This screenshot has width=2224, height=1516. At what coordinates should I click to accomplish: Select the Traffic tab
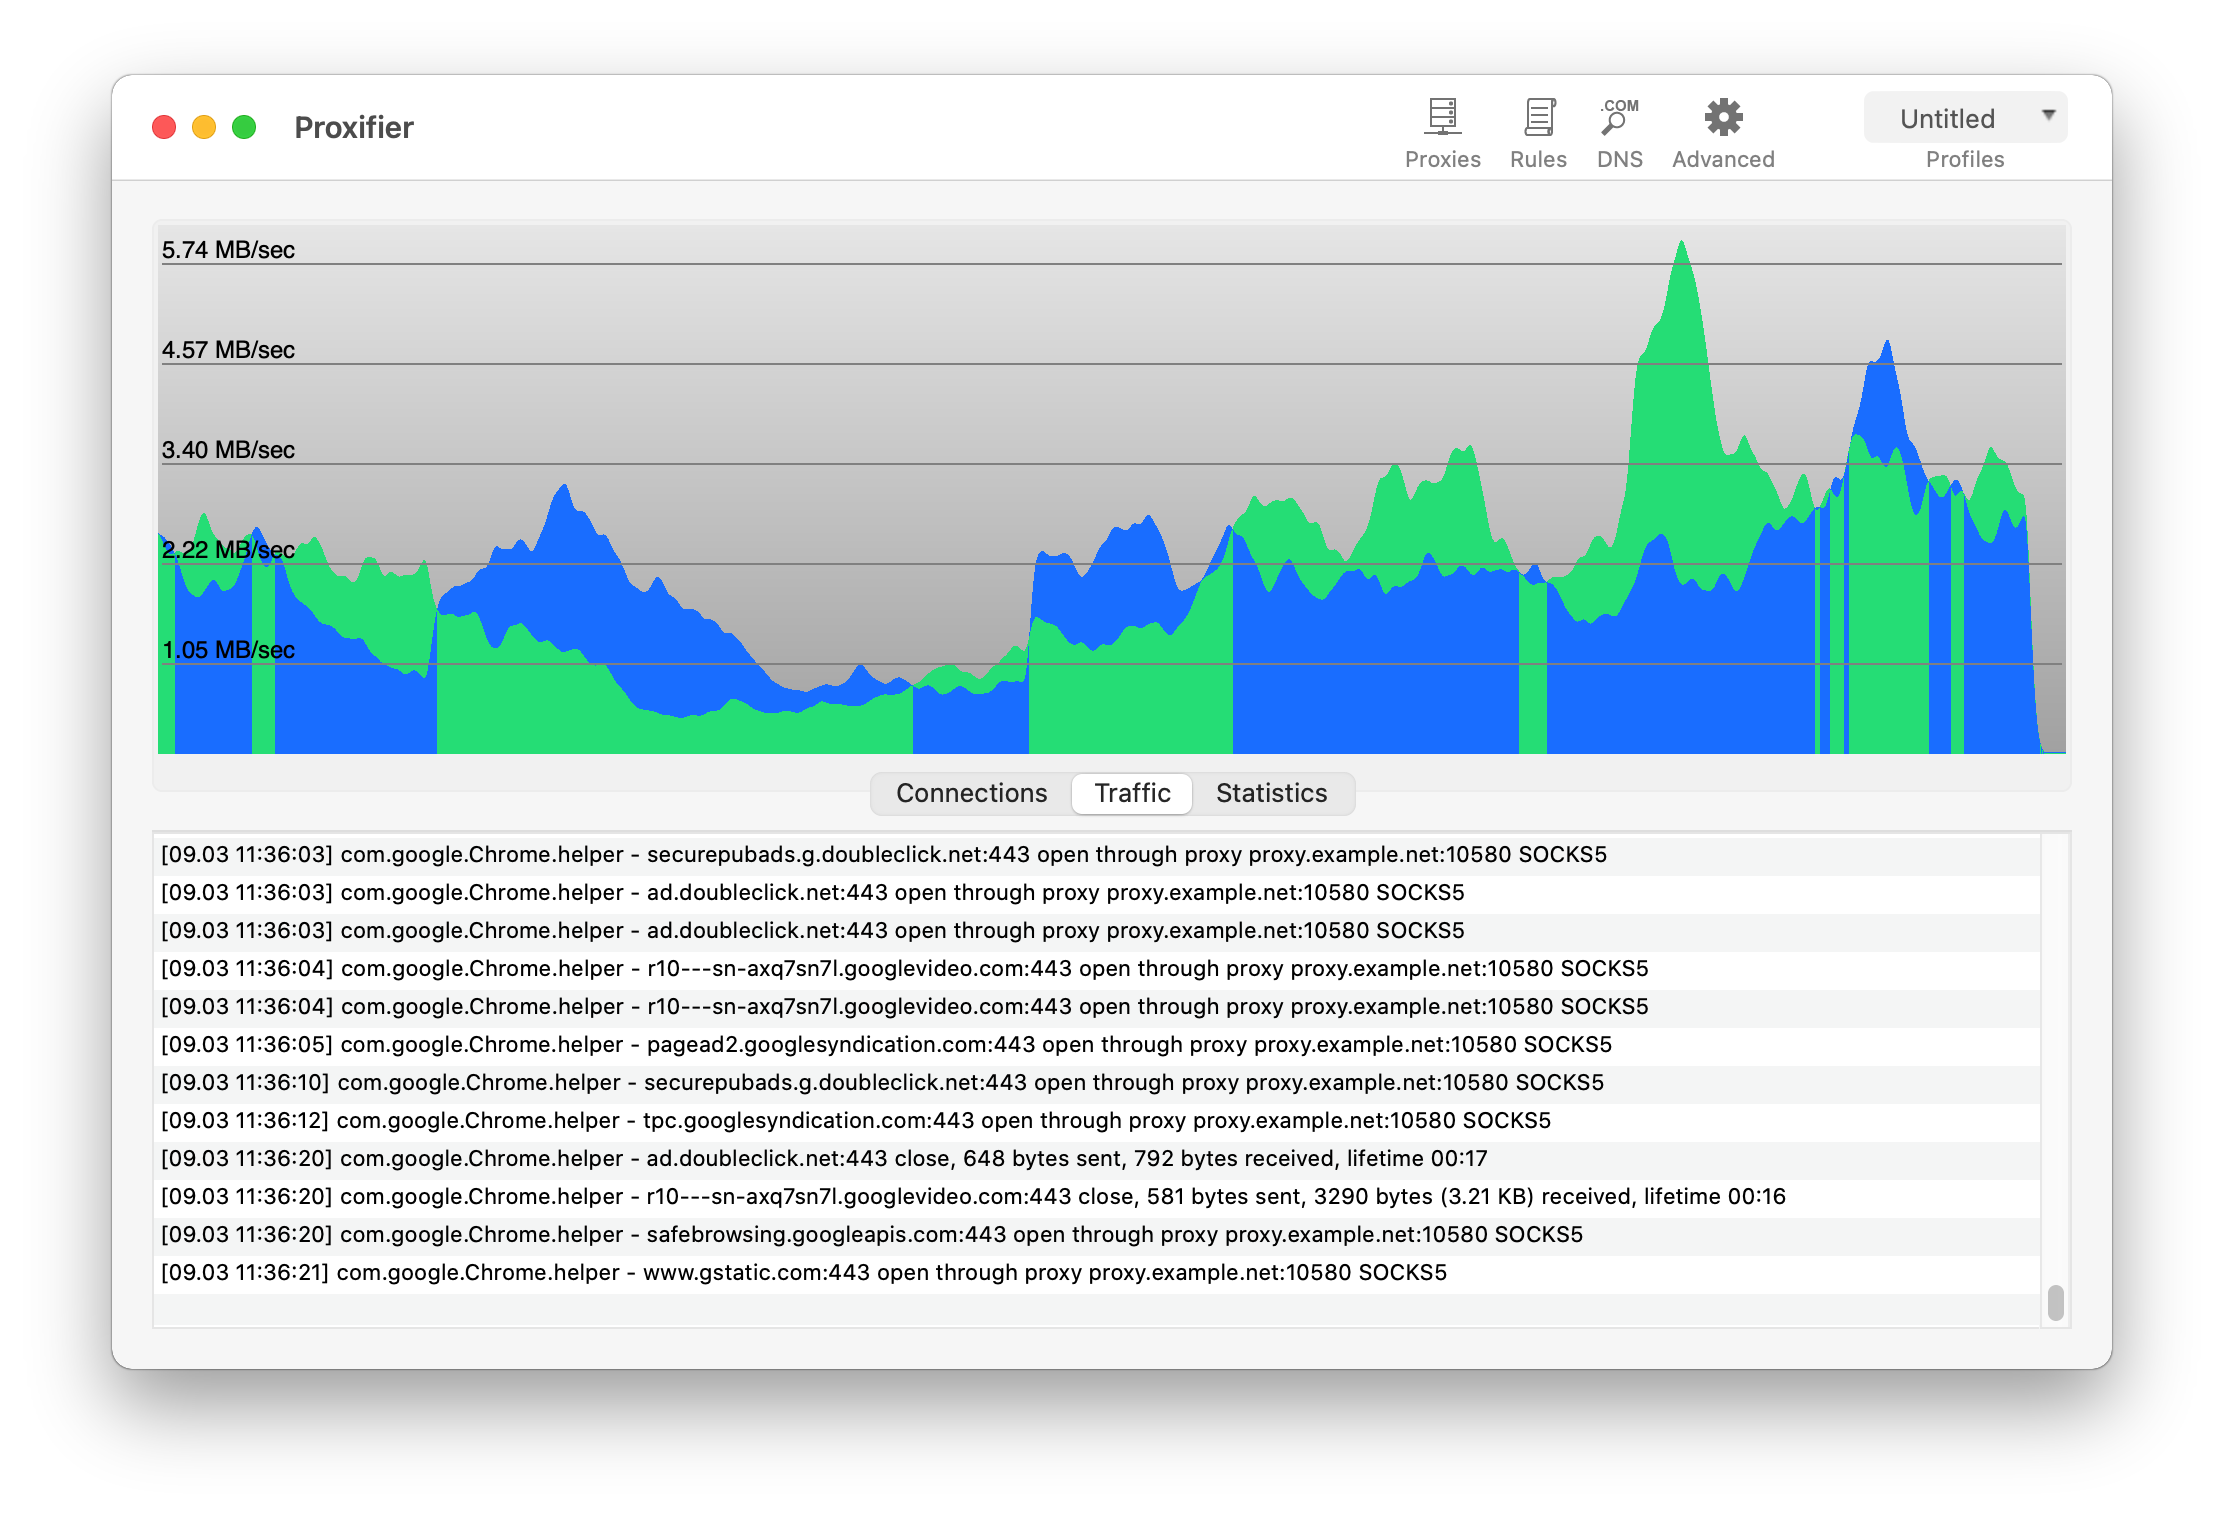tap(1132, 793)
